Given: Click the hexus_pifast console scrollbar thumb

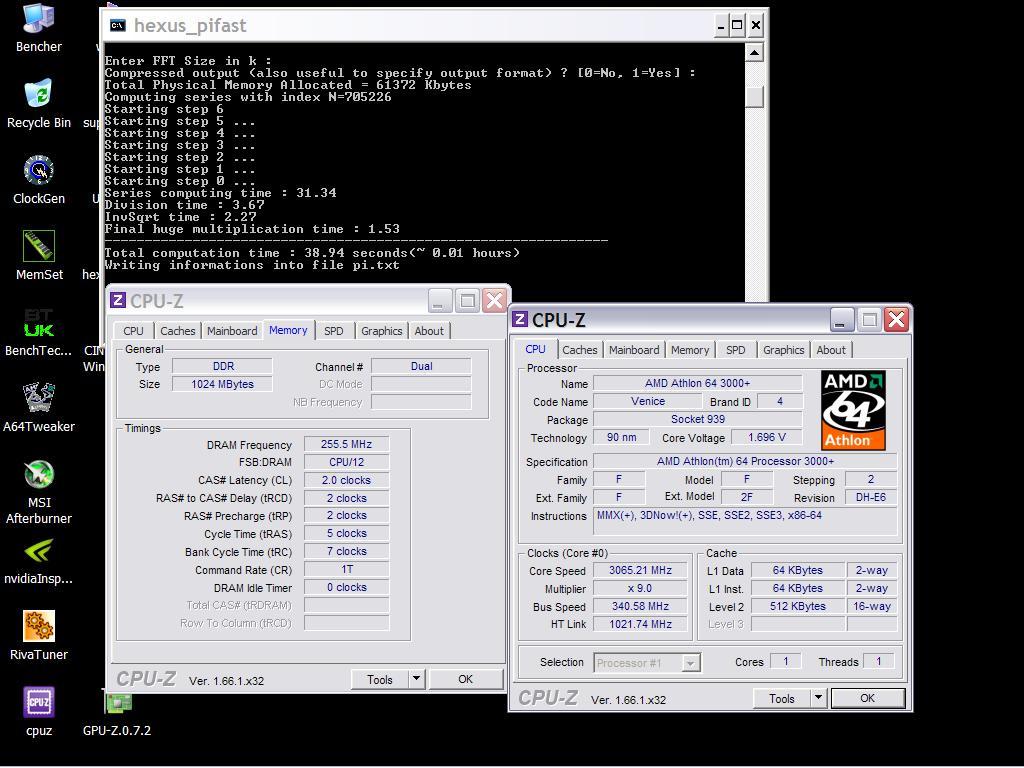Looking at the screenshot, I should coord(754,97).
